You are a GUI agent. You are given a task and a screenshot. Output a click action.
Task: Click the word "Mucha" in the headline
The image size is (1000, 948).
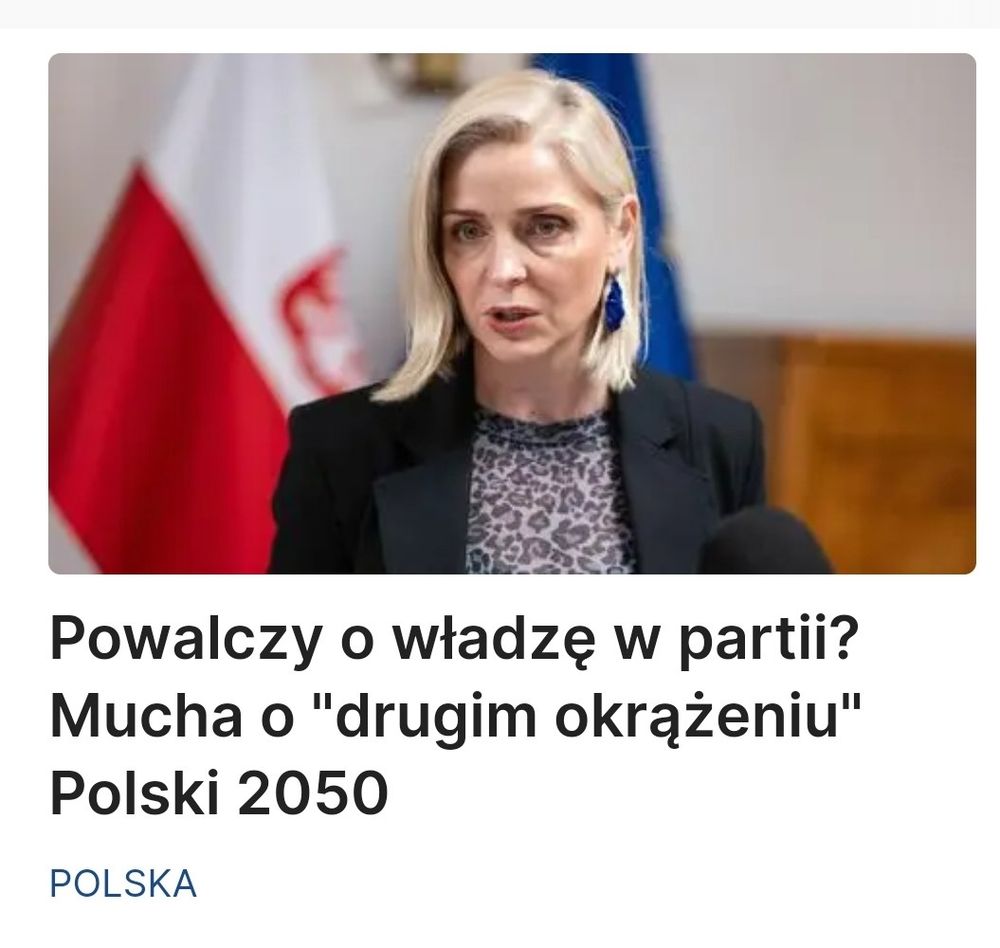tap(146, 717)
